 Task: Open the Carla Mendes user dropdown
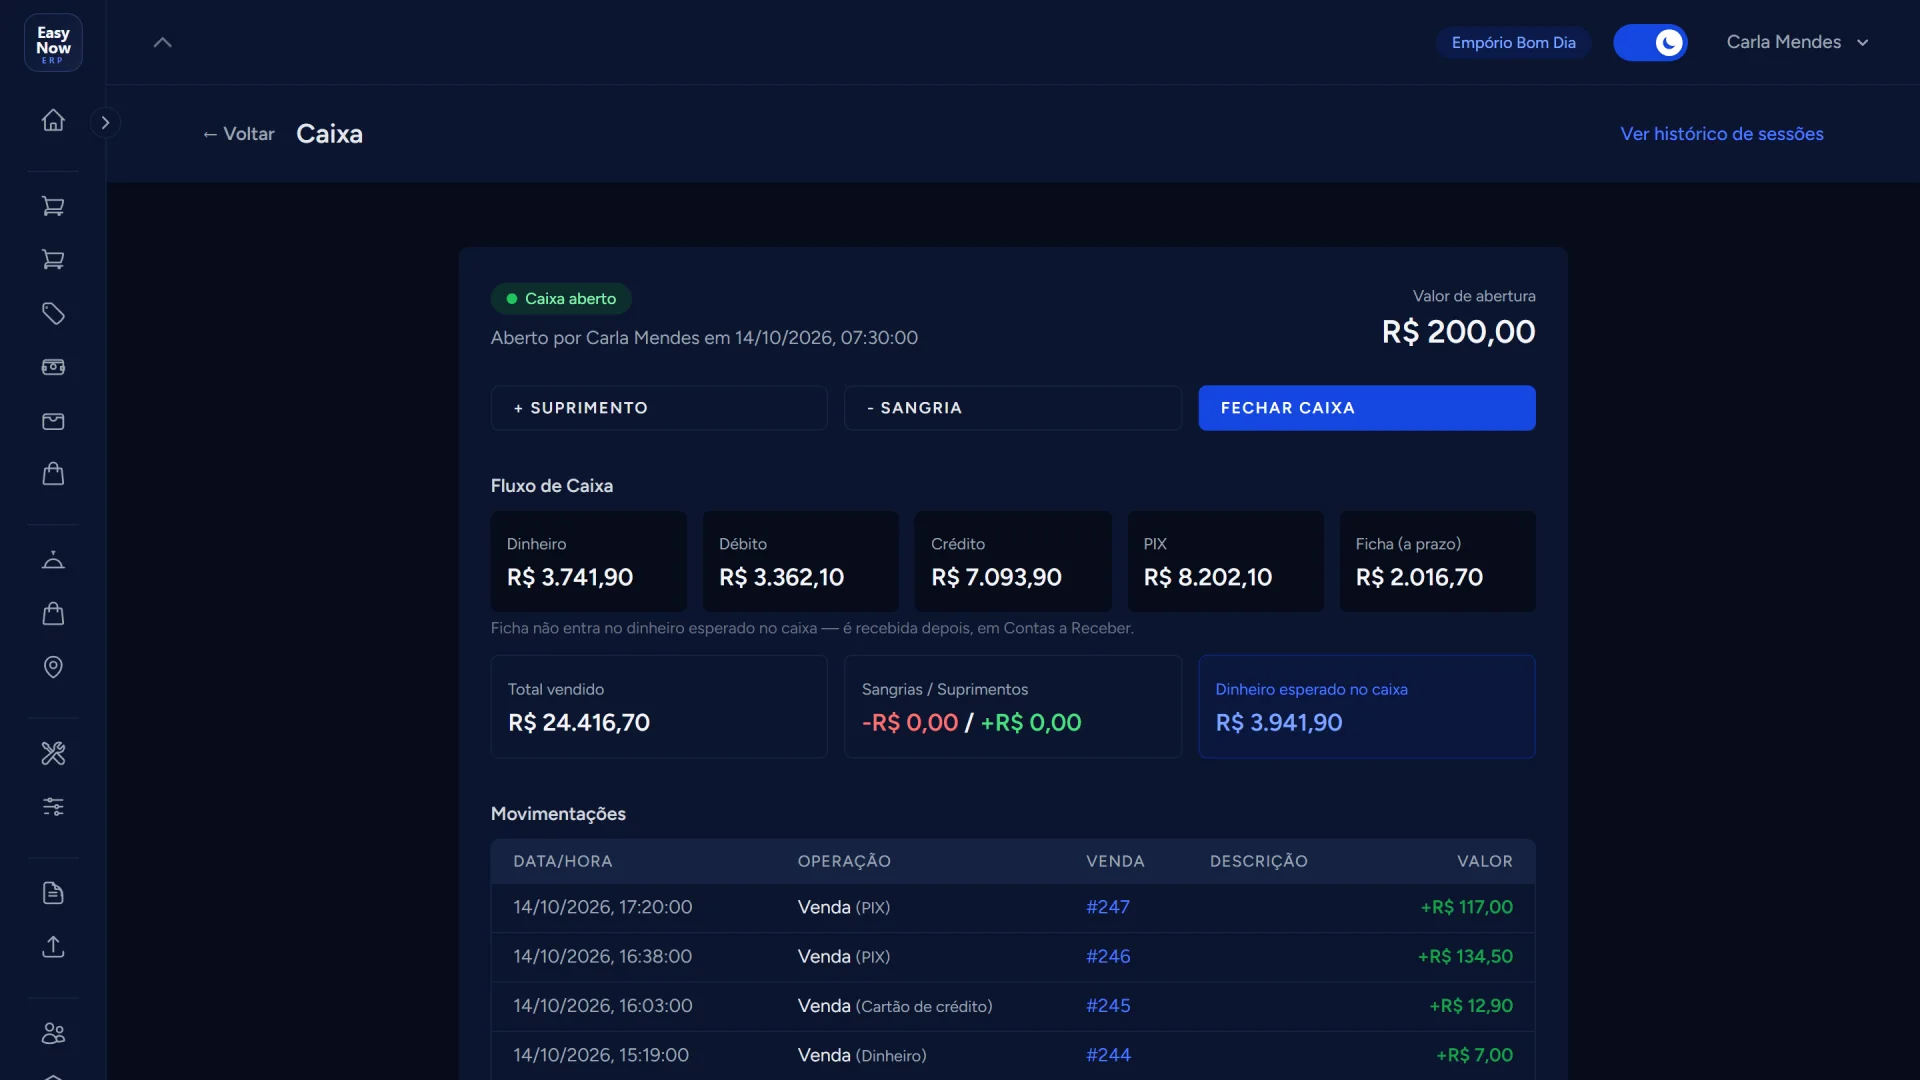[x=1797, y=42]
